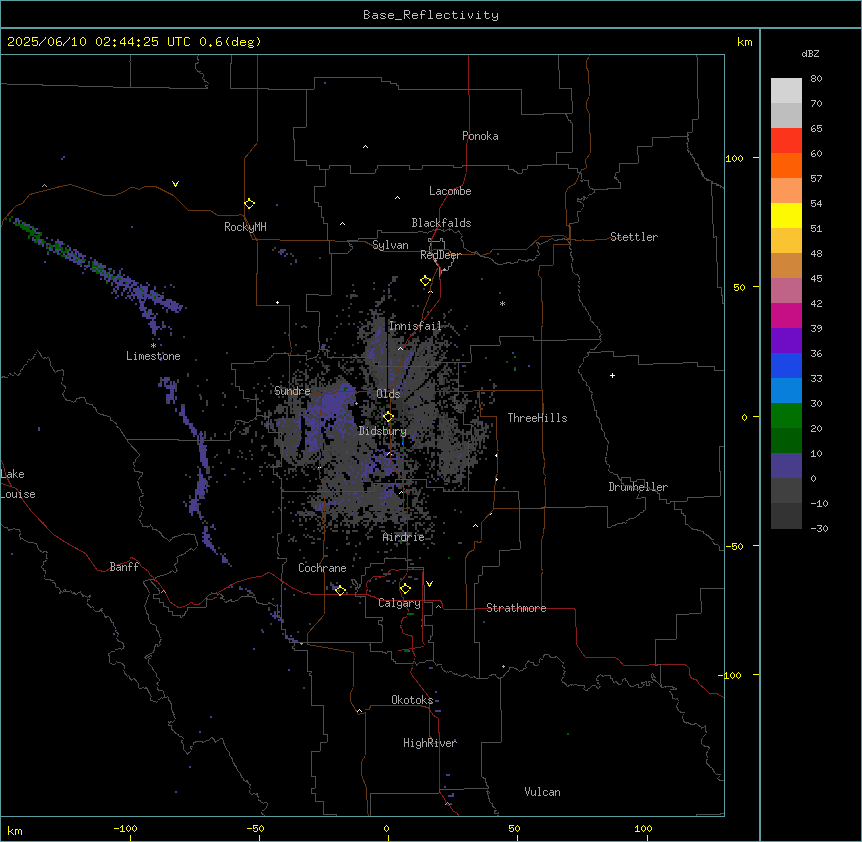Click the Okotoks label
This screenshot has height=842, width=862.
click(412, 700)
